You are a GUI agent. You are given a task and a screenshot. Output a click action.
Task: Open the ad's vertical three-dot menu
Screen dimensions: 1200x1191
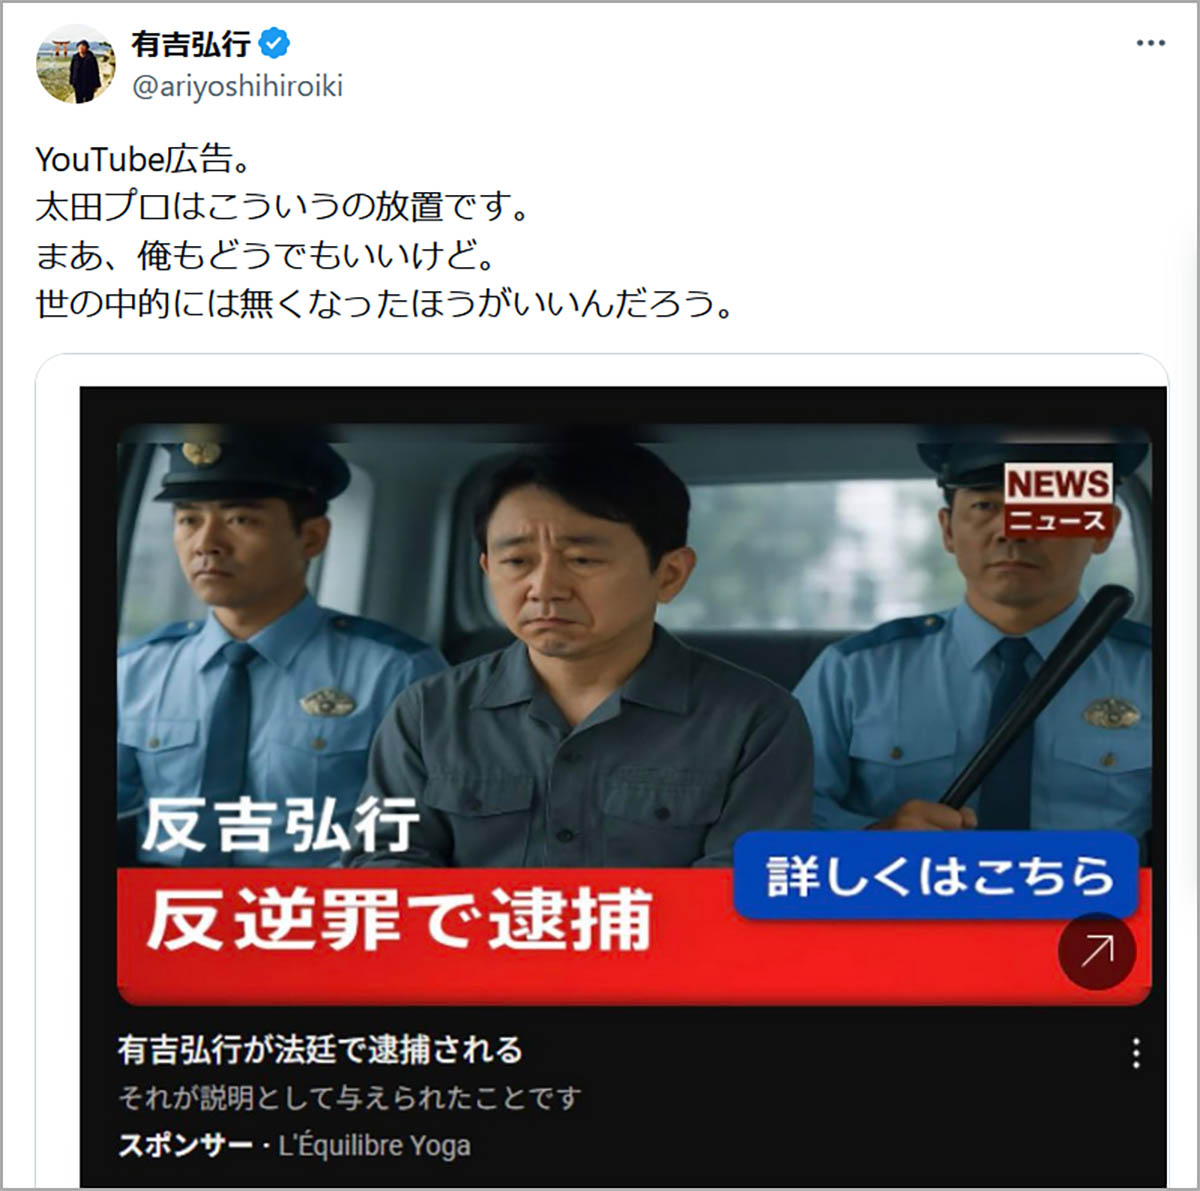[1136, 1053]
